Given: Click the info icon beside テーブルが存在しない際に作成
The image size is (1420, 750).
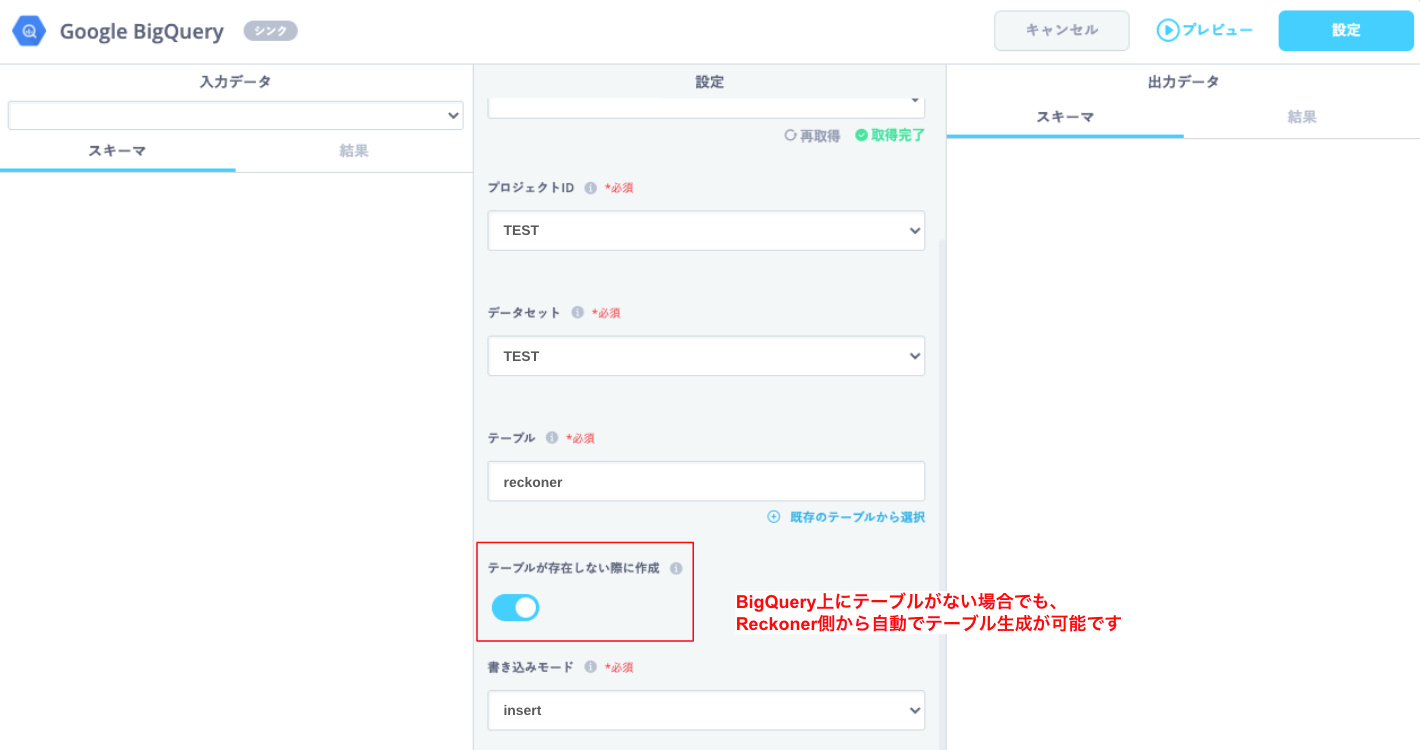Looking at the screenshot, I should coord(676,568).
